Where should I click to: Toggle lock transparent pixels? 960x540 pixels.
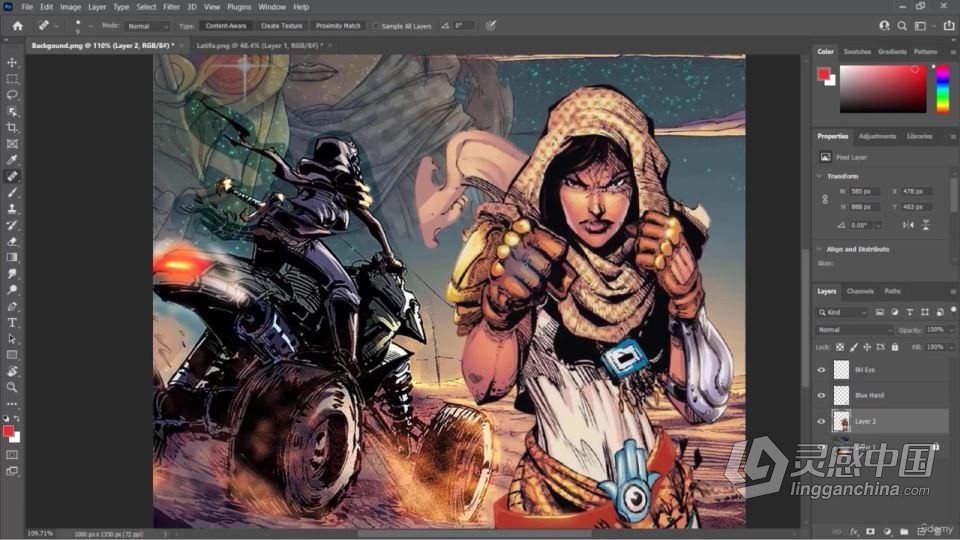[840, 347]
